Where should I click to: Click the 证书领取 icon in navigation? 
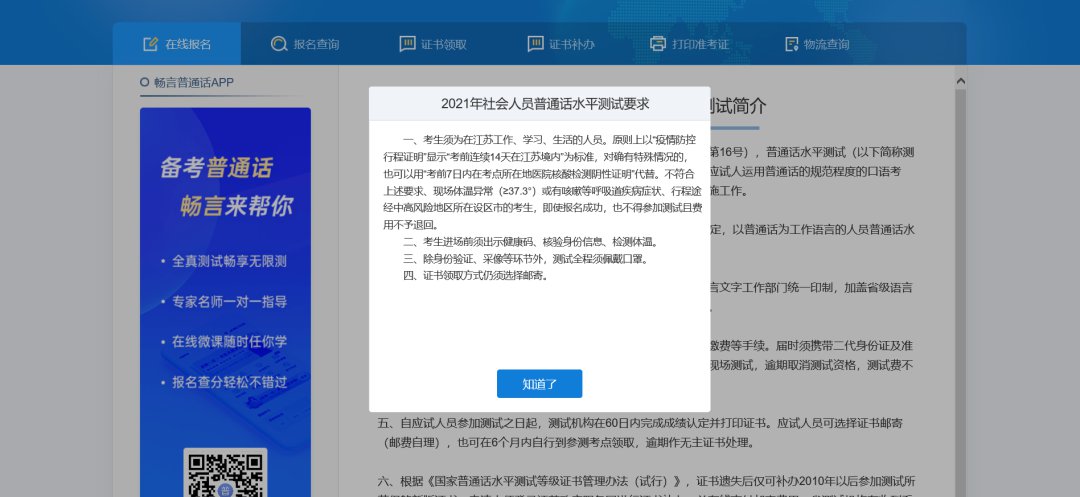[407, 44]
